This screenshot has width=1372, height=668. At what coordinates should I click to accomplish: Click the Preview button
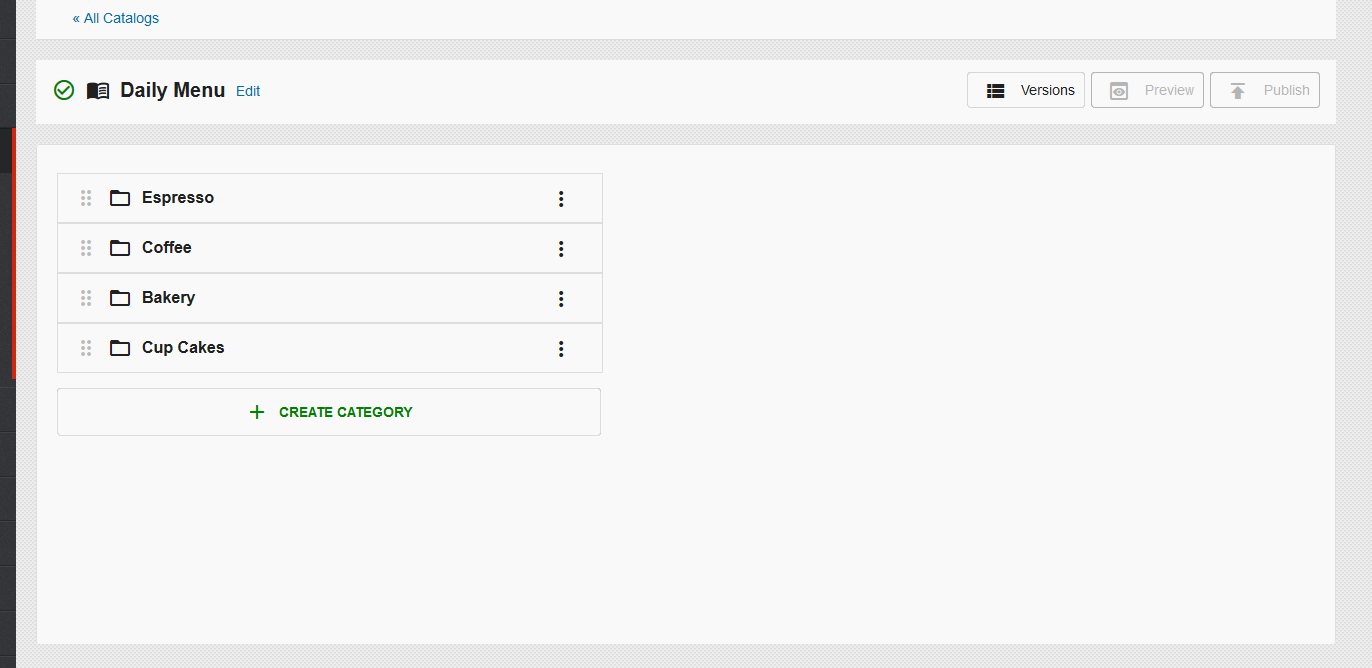point(1147,90)
